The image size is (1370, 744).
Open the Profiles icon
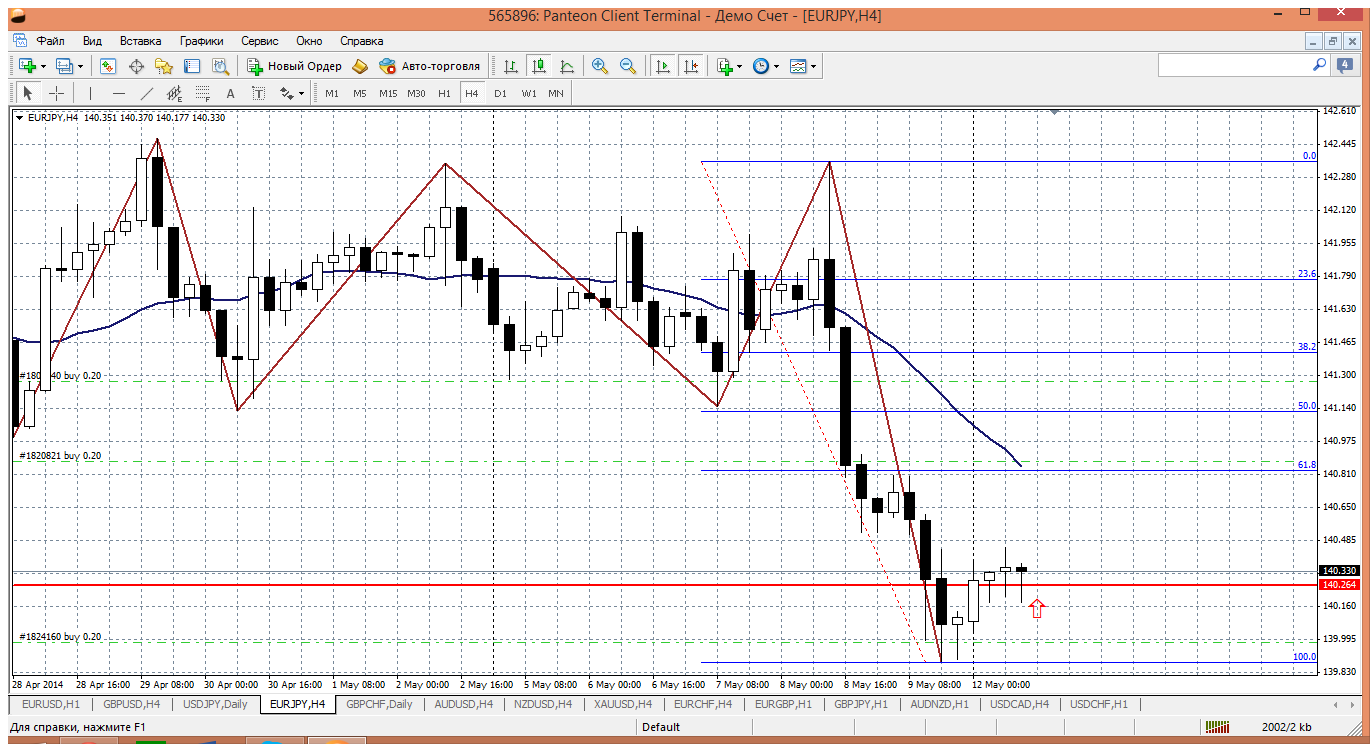[x=65, y=66]
